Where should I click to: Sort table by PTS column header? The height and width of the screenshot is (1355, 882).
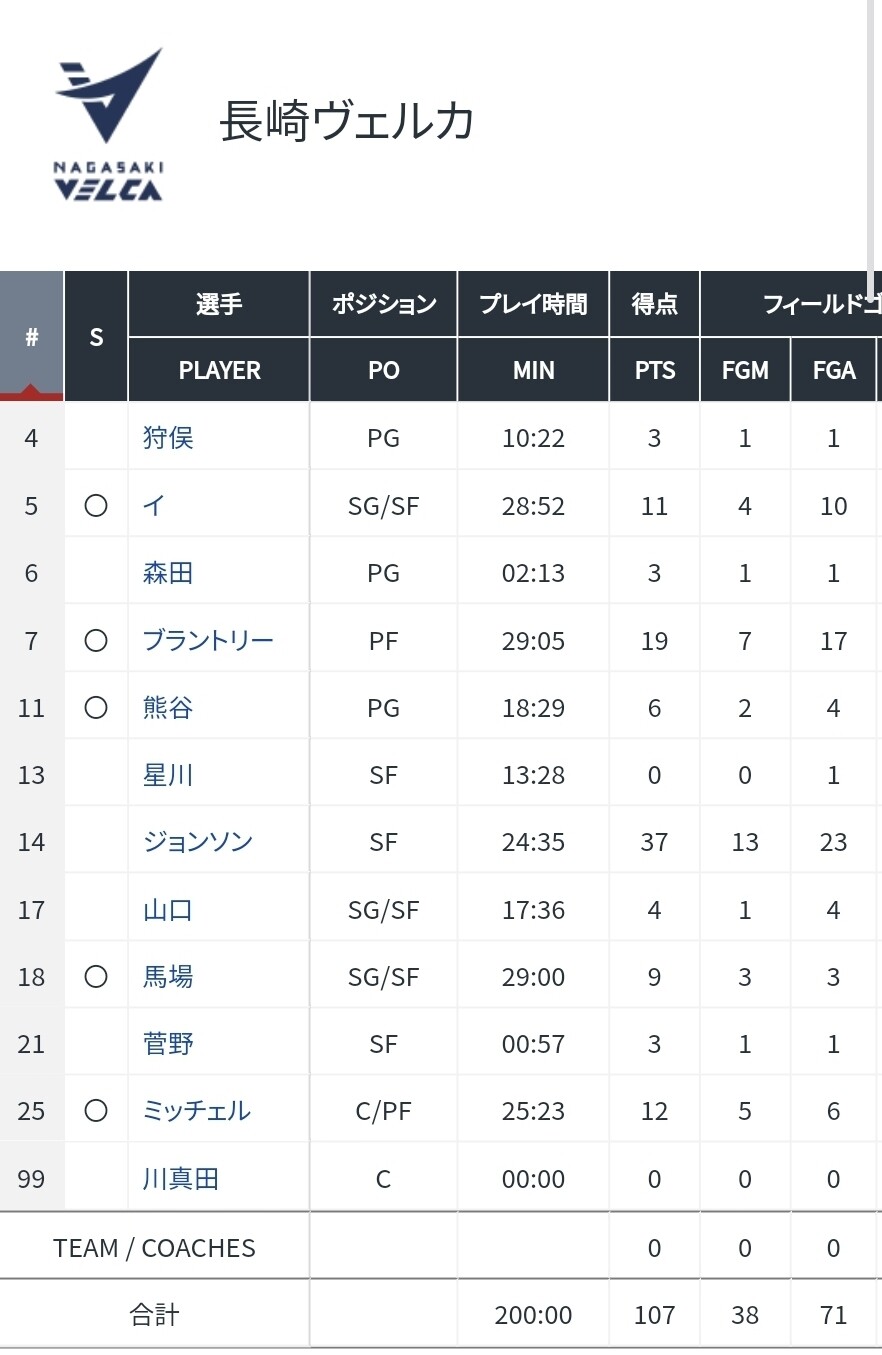click(654, 370)
